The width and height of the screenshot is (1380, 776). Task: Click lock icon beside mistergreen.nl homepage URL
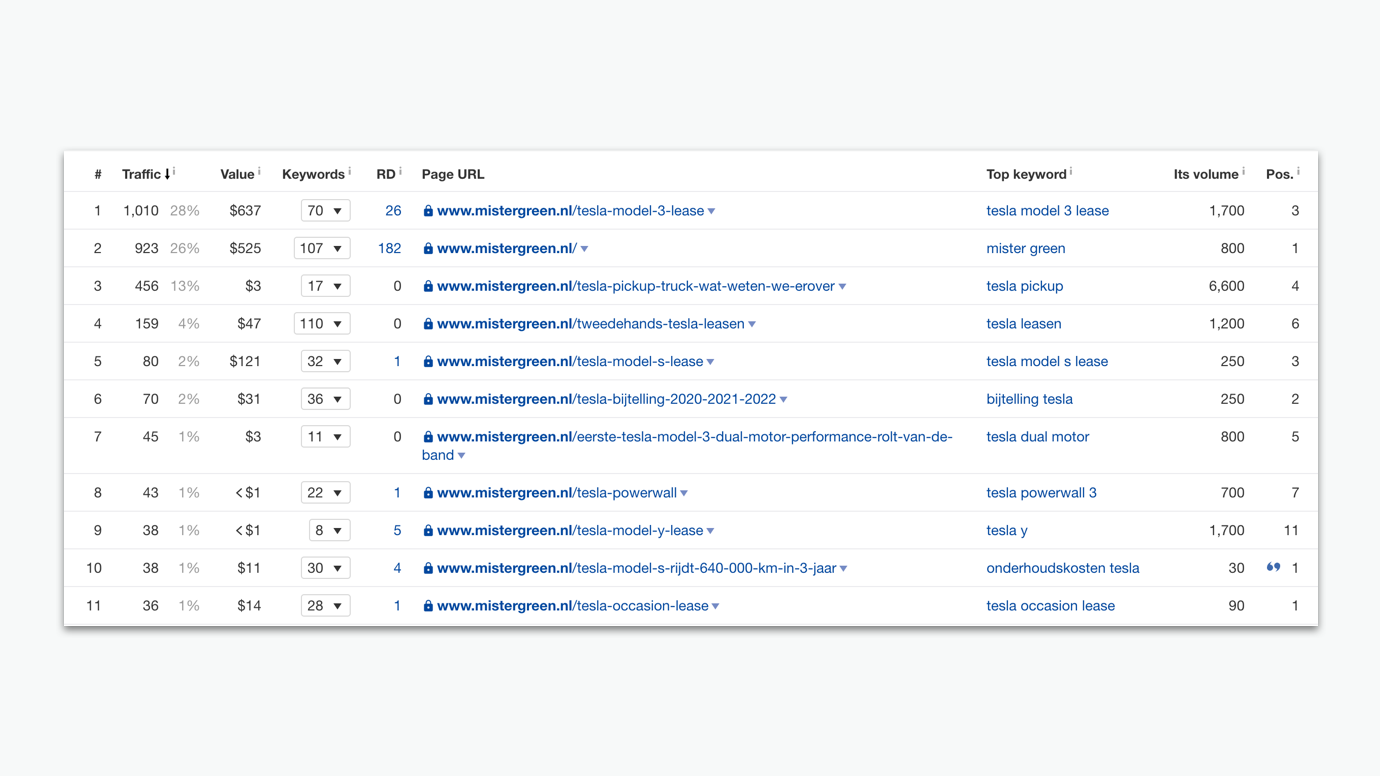point(428,249)
